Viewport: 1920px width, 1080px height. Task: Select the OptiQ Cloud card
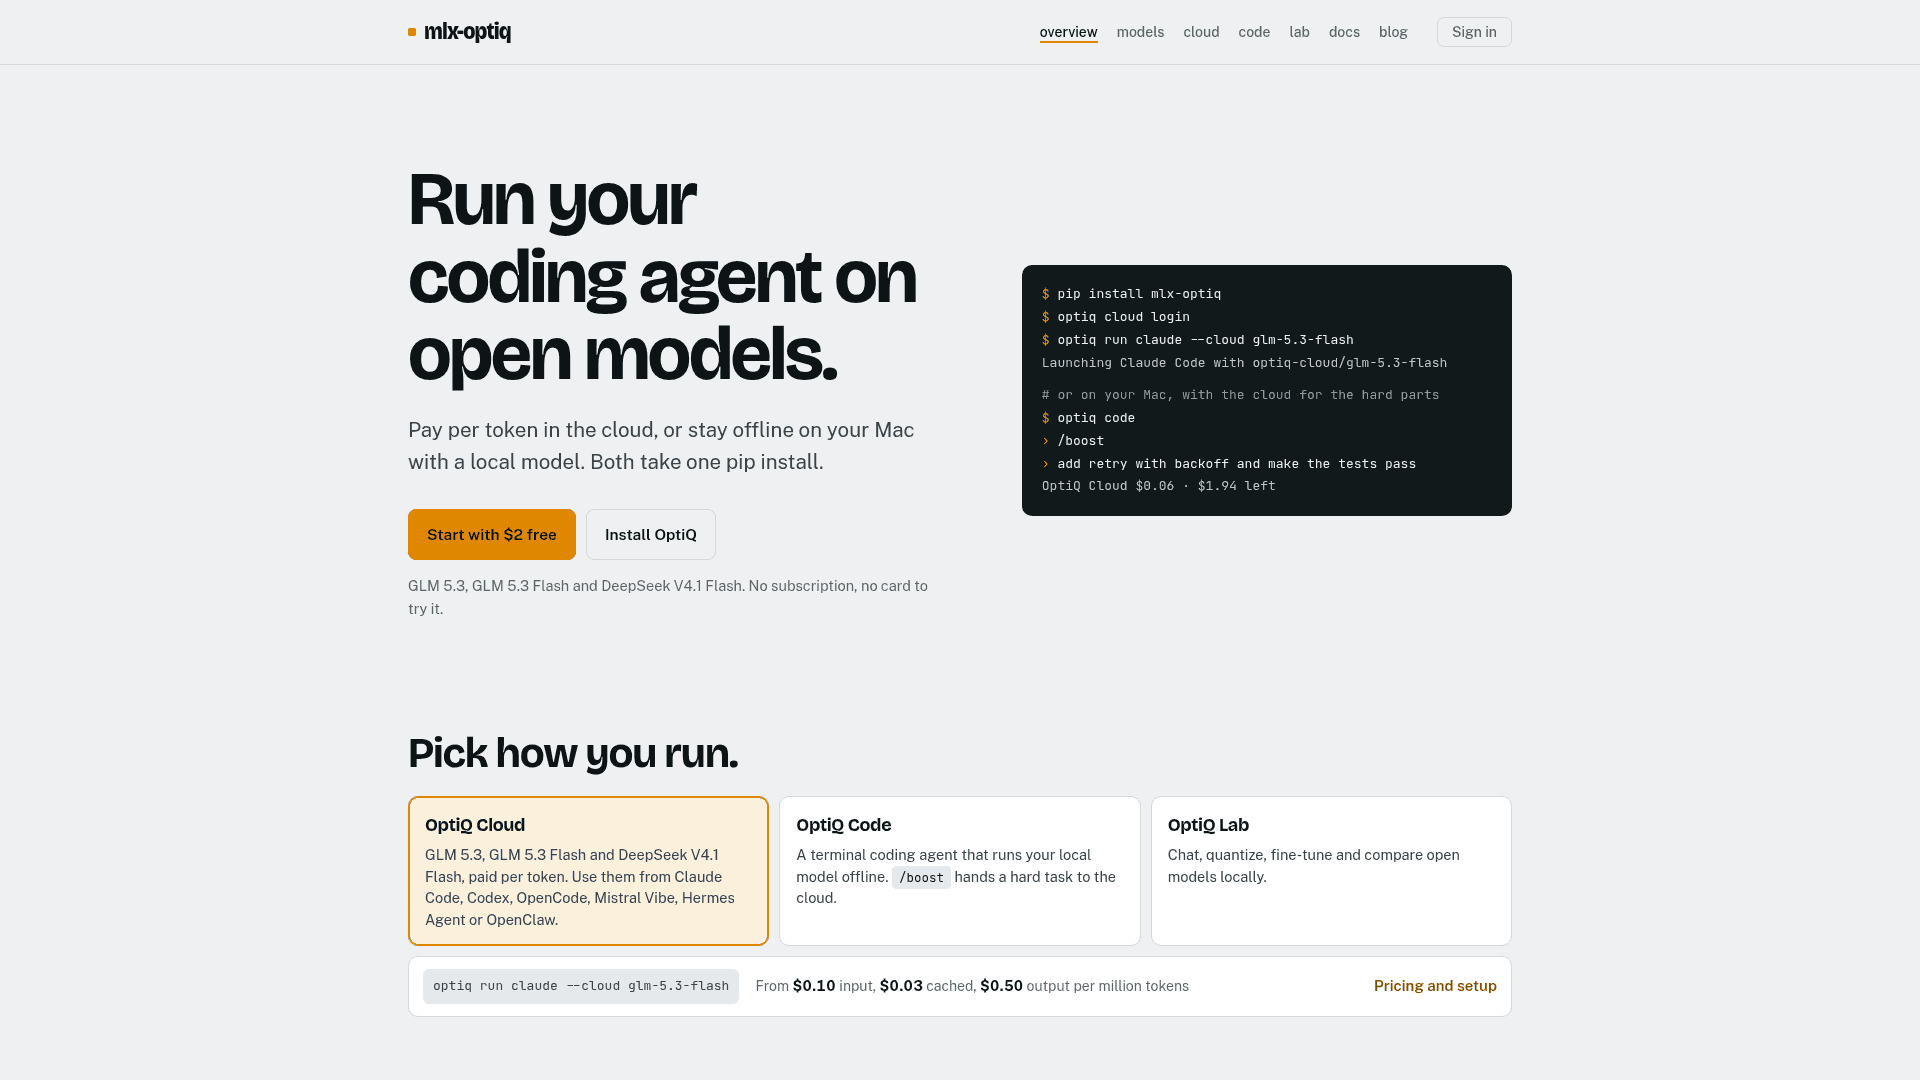[x=588, y=871]
